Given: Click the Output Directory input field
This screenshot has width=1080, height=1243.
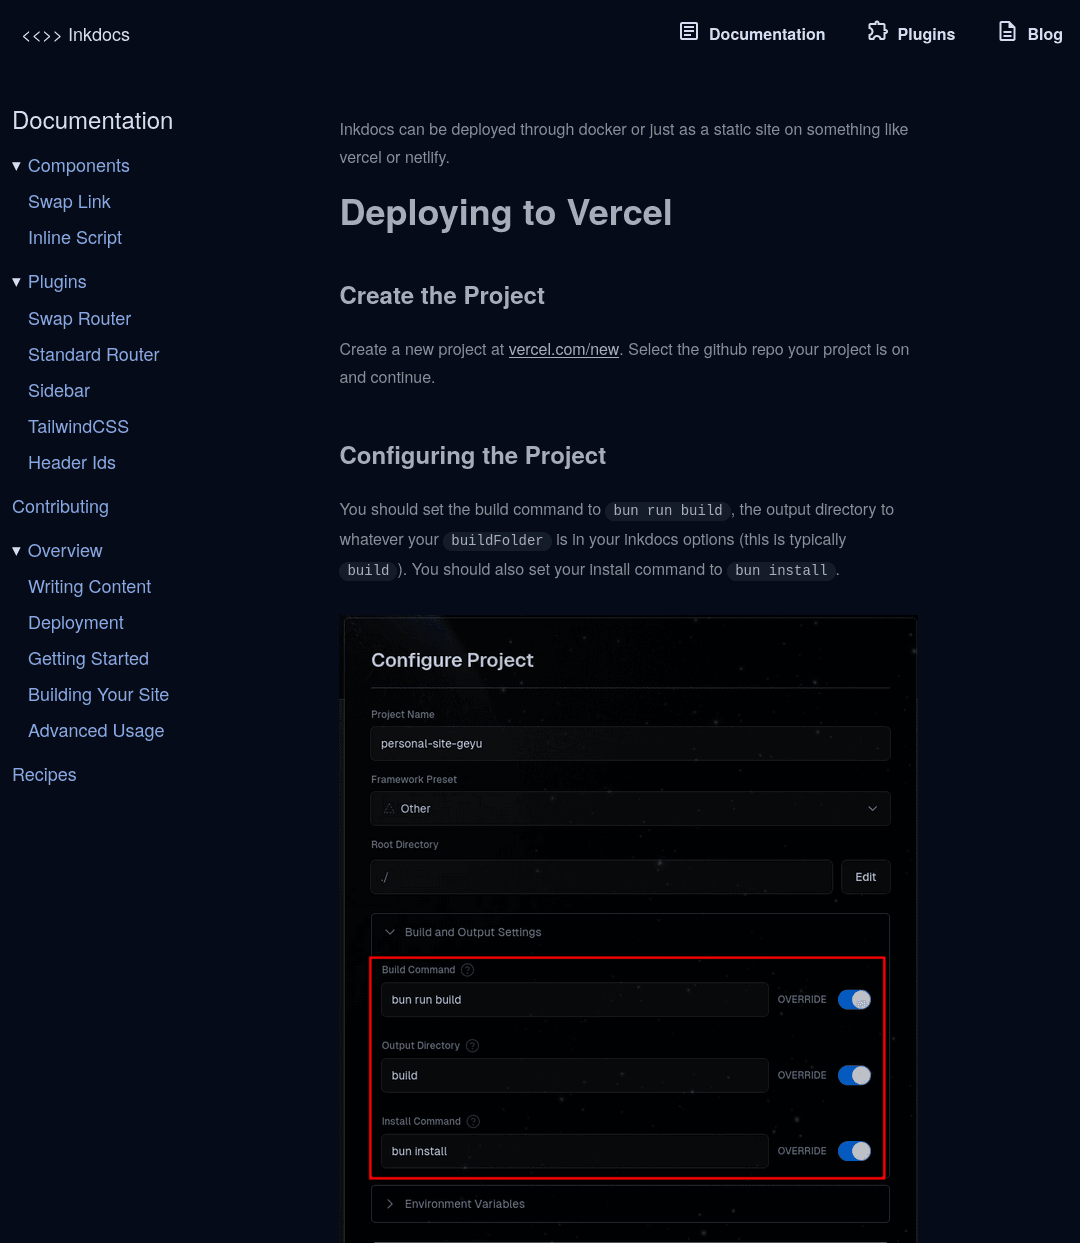Looking at the screenshot, I should 574,1076.
